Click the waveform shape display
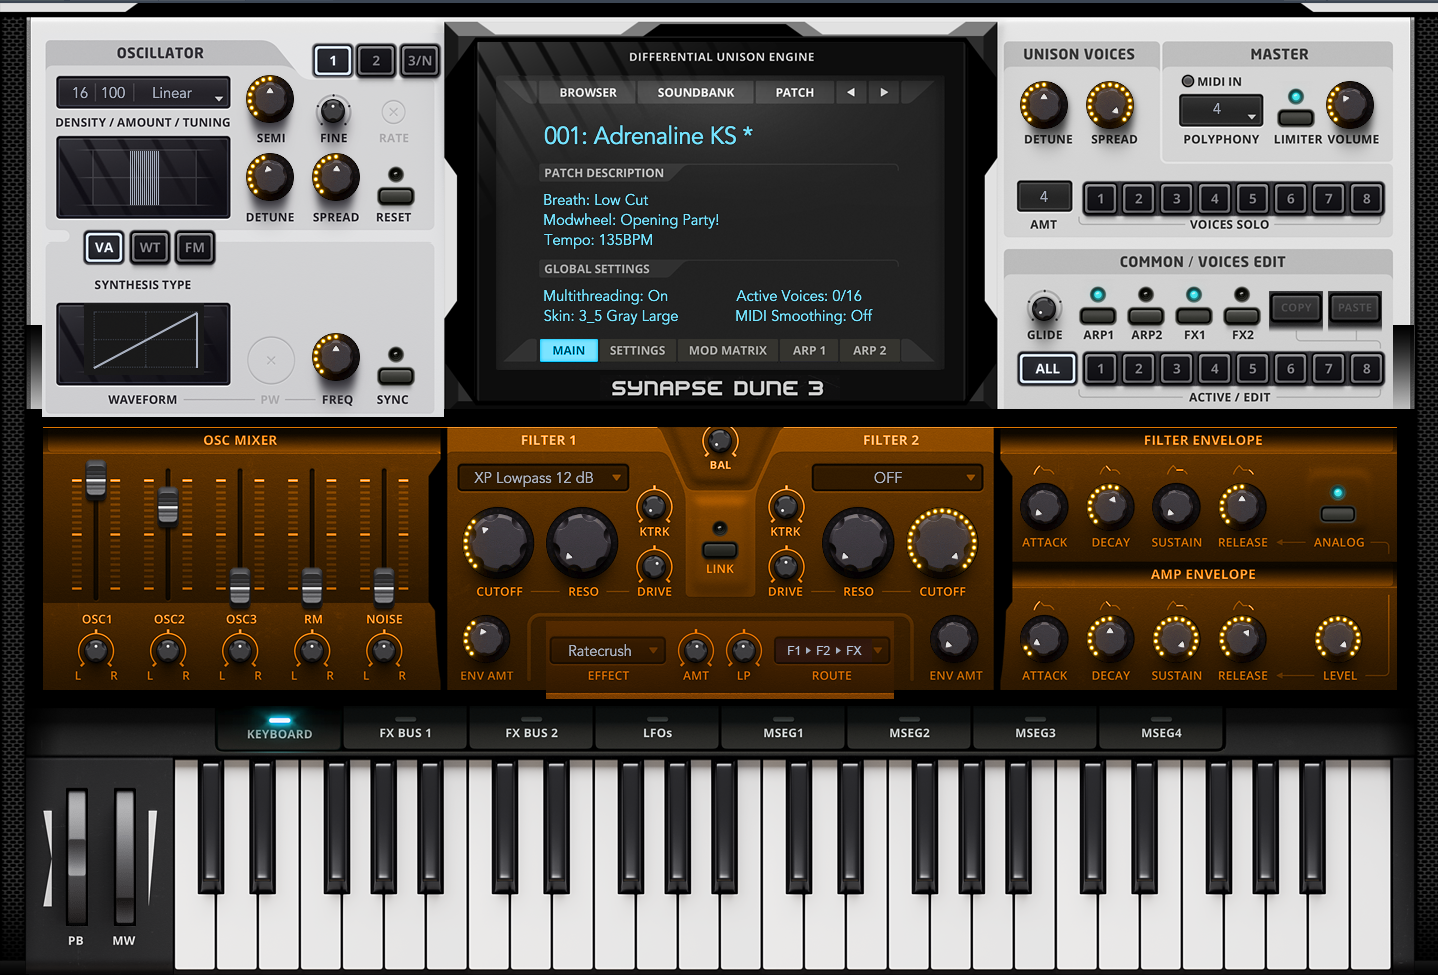The image size is (1438, 975). pos(143,344)
